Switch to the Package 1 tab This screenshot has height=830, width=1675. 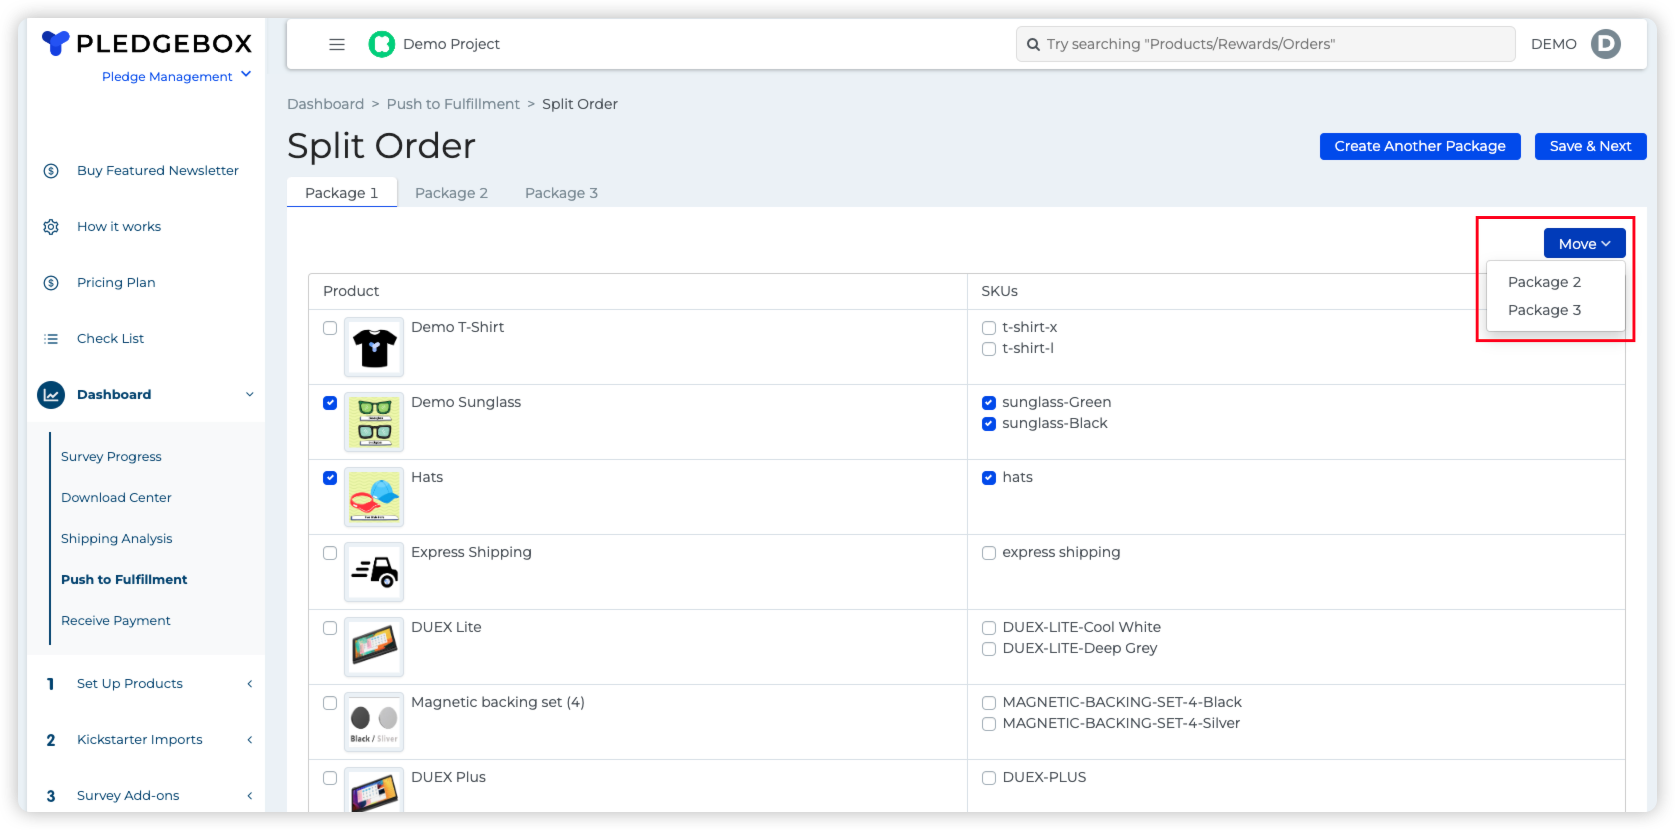(342, 193)
